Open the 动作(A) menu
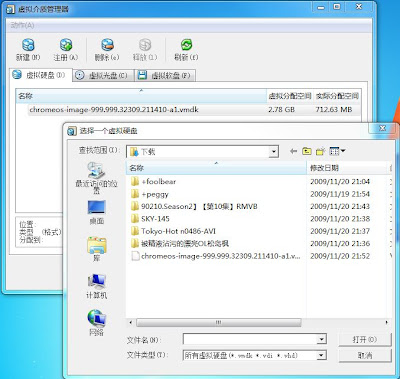 [x=22, y=25]
